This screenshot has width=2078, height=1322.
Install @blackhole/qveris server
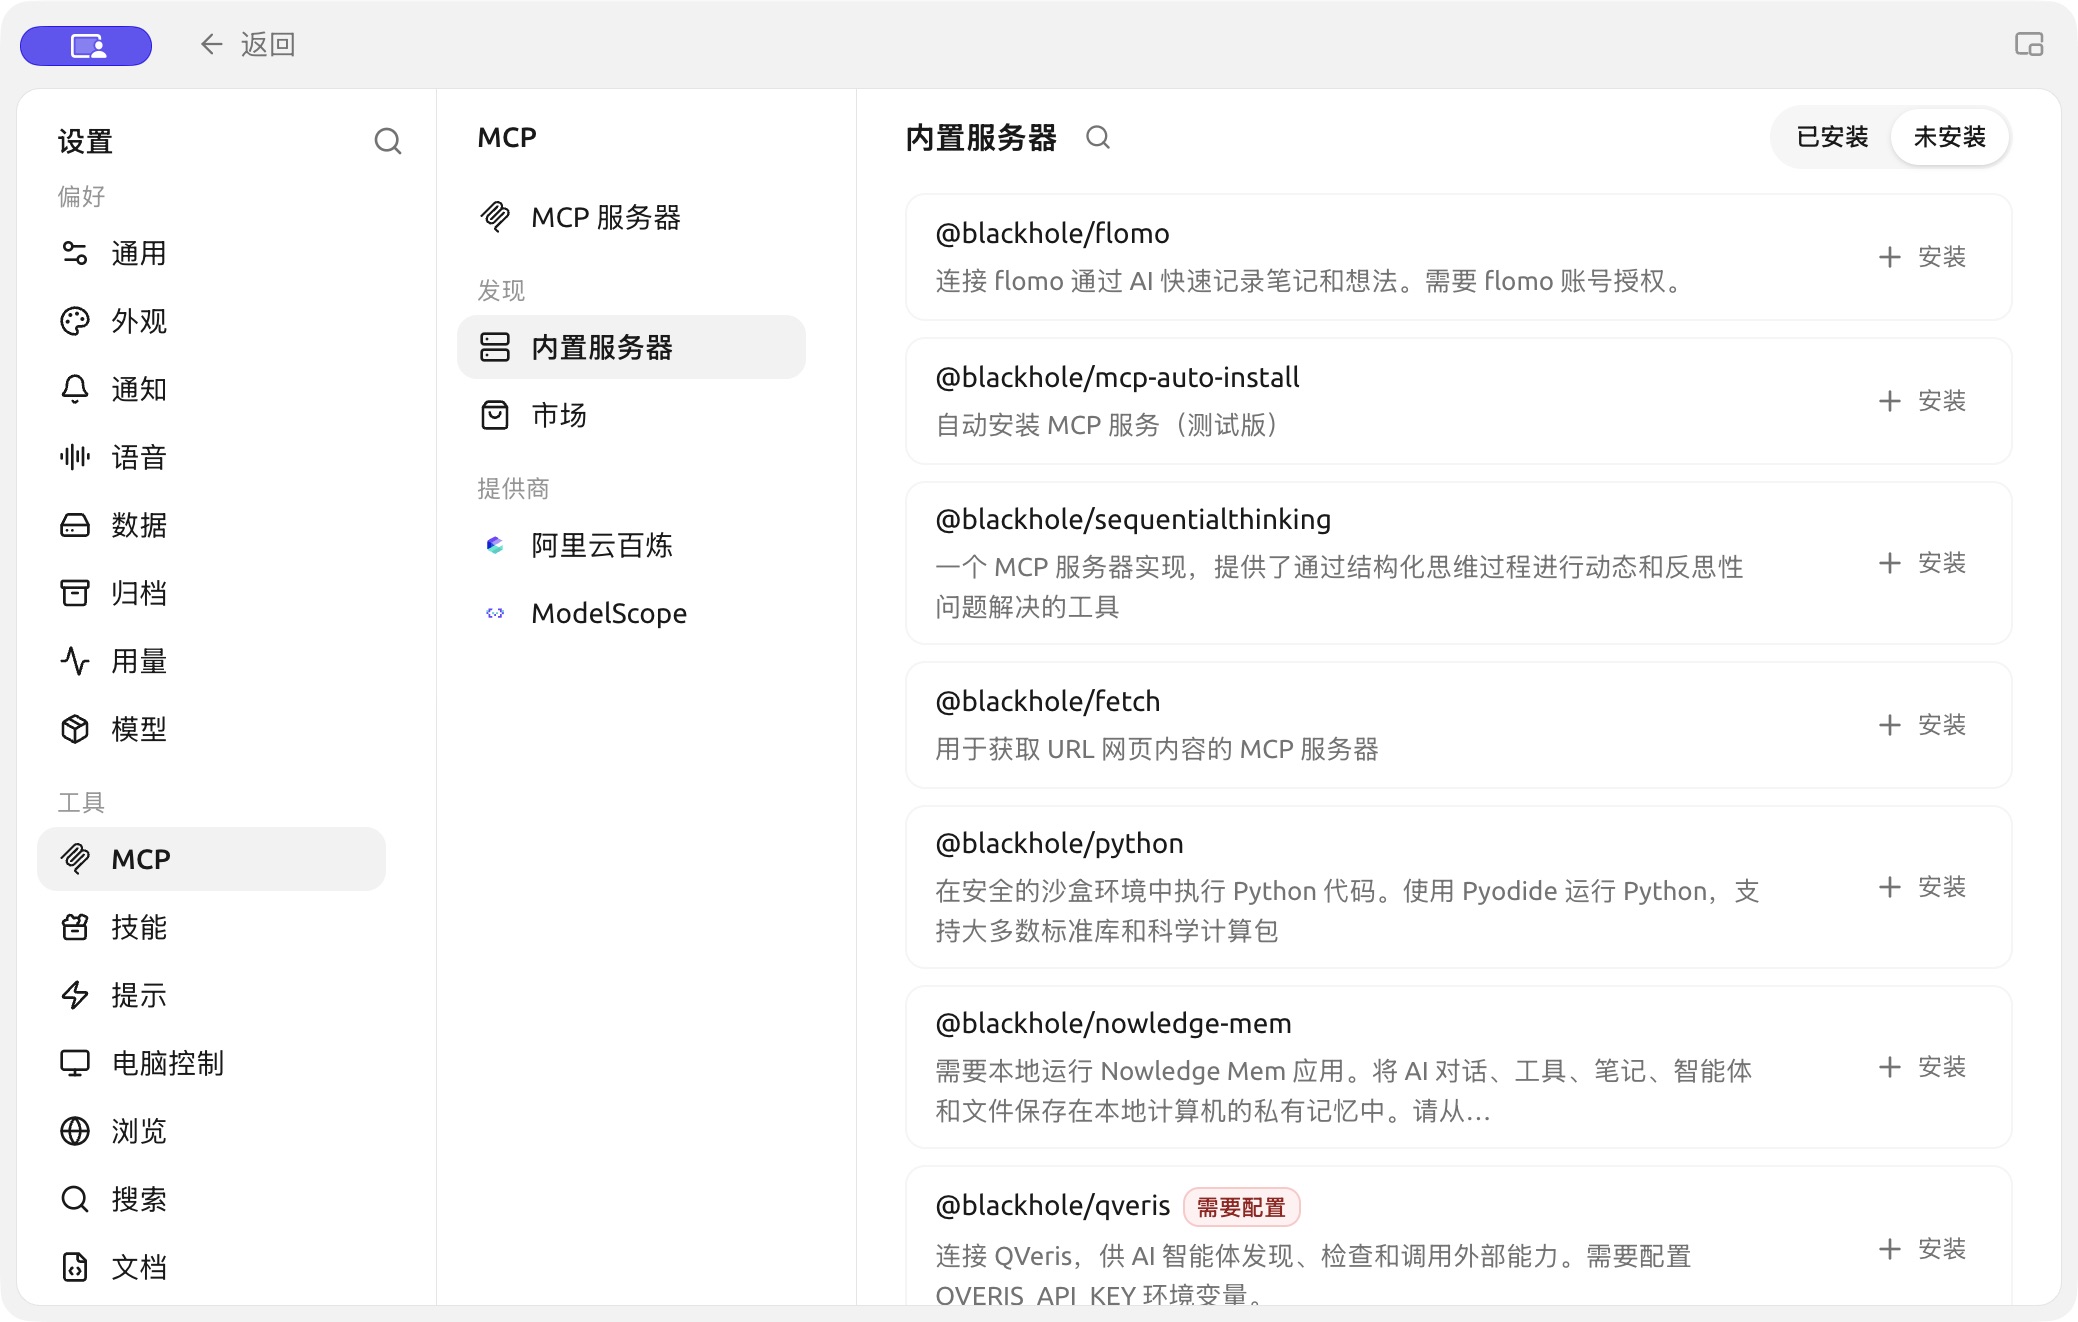click(1922, 1249)
